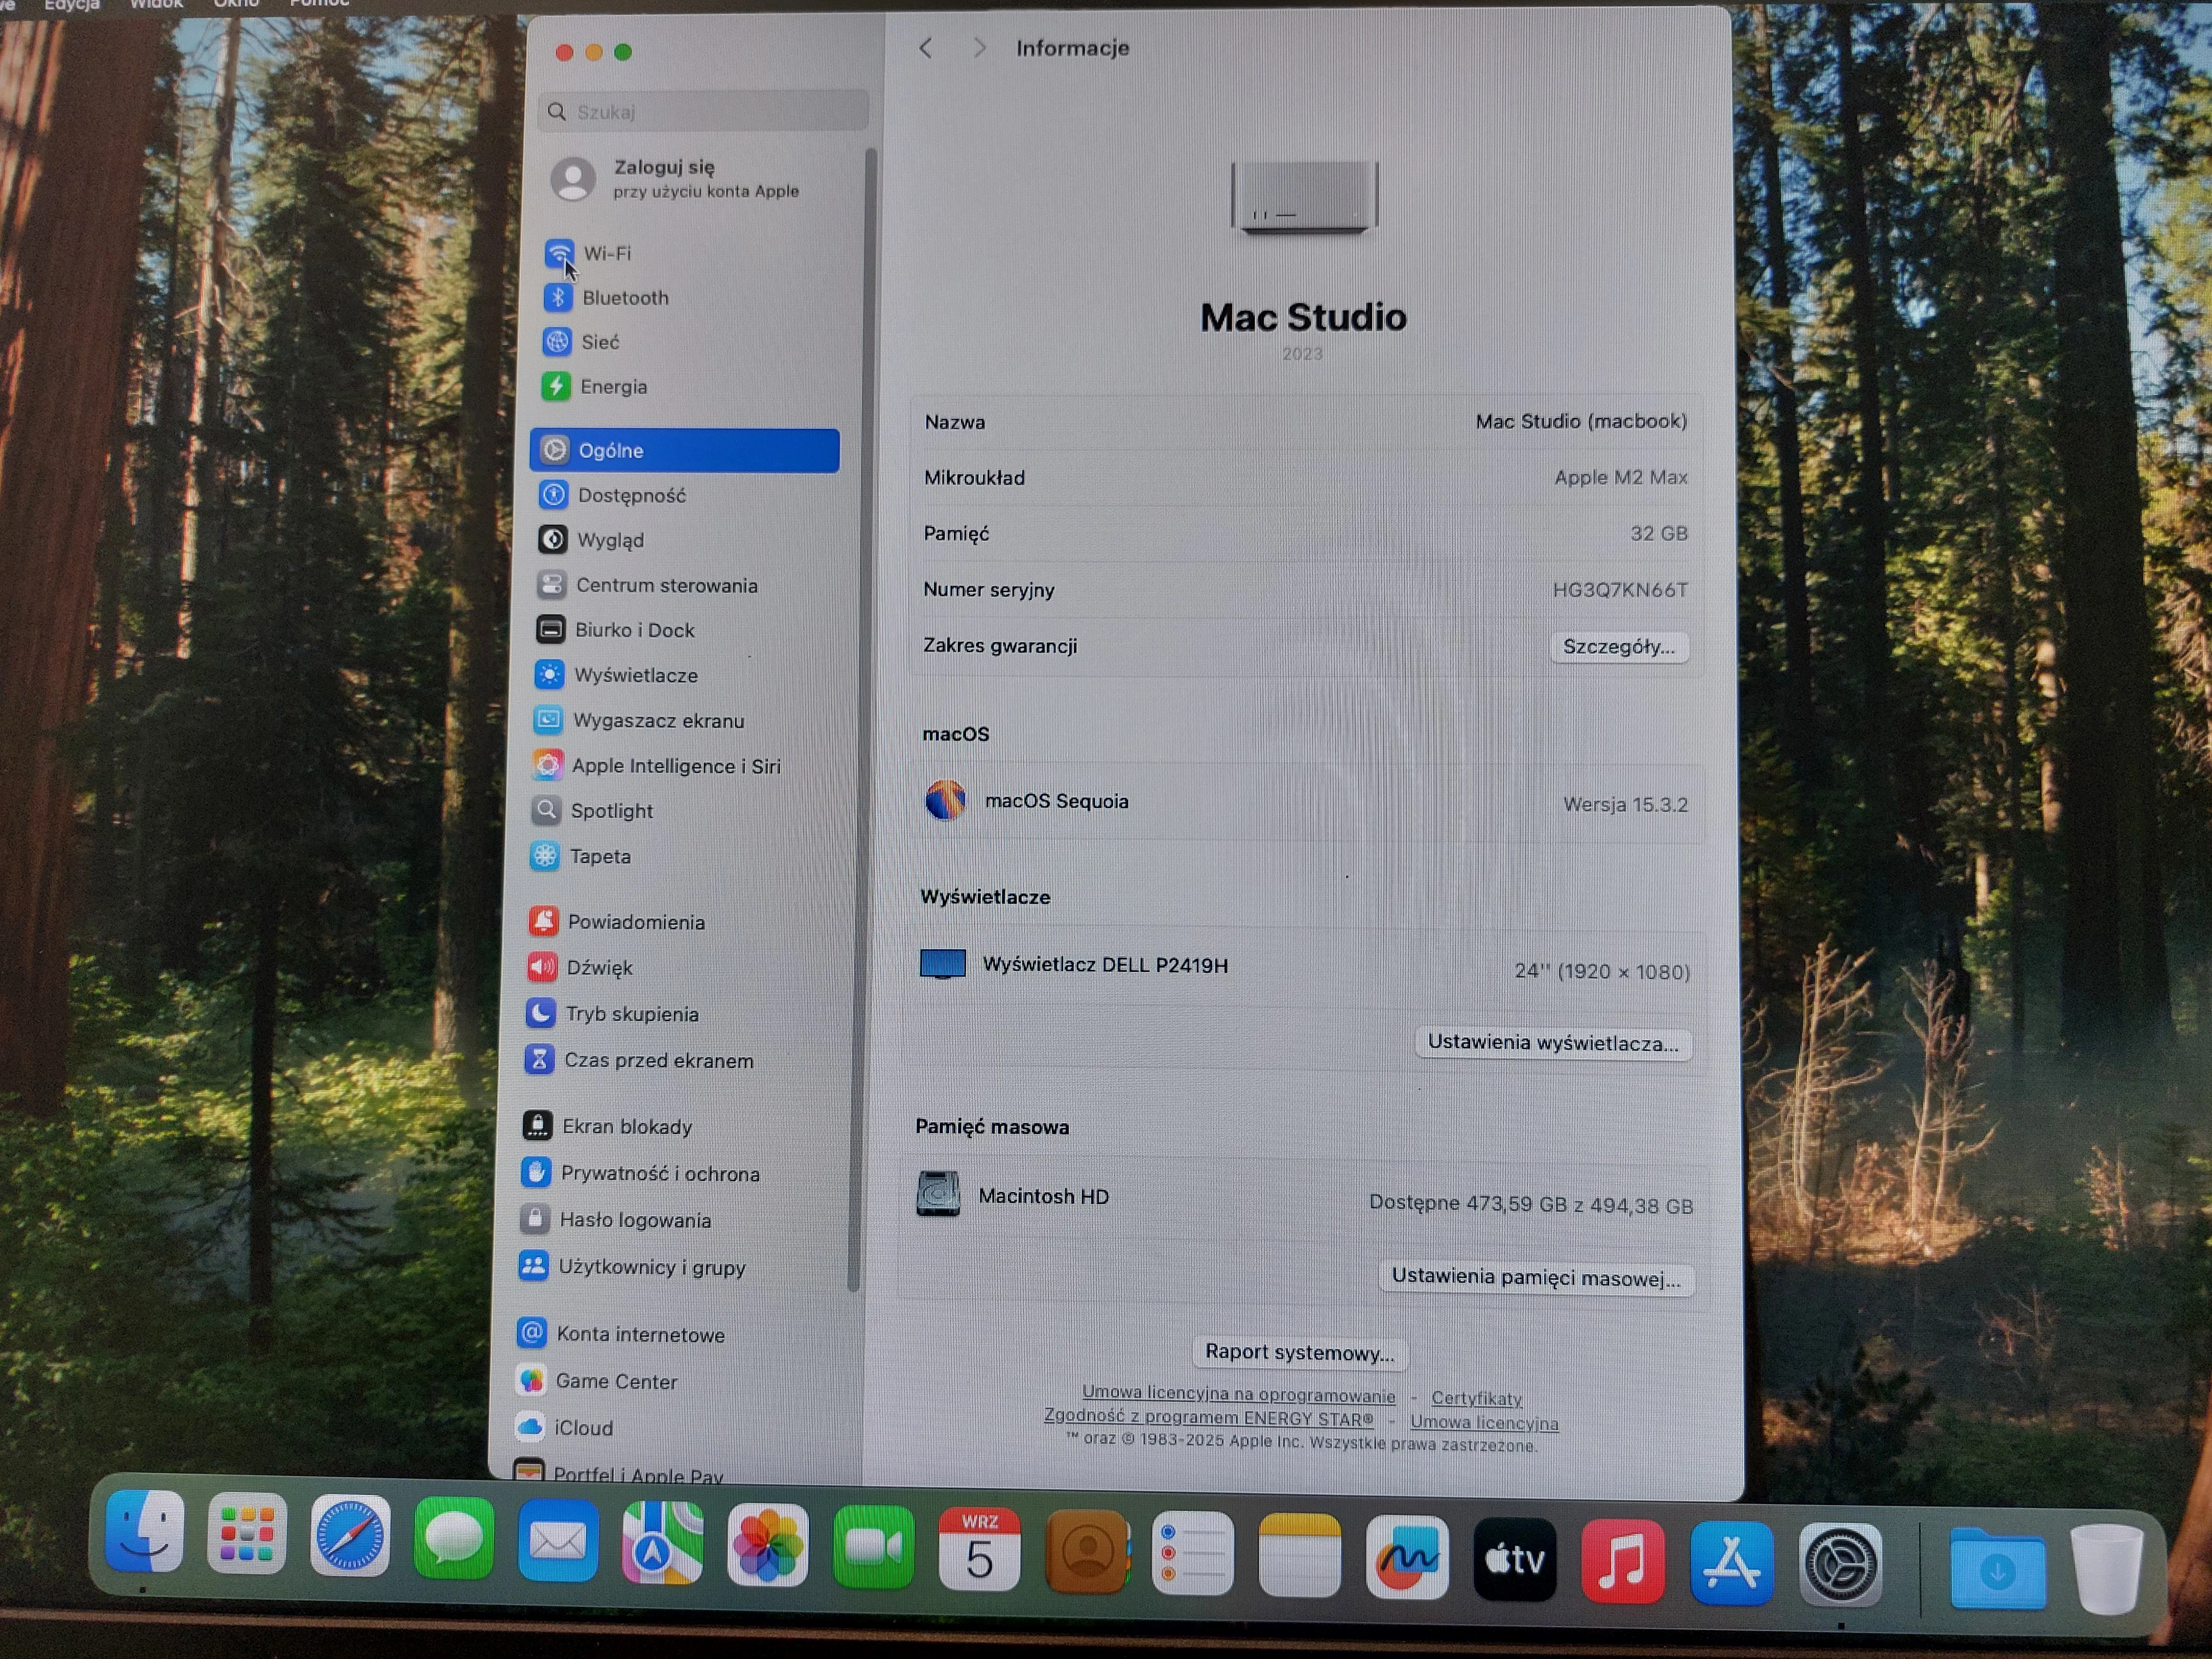This screenshot has width=2212, height=1659.
Task: Open Umowa licencyjna na oprogramowanie link
Action: 1238,1394
